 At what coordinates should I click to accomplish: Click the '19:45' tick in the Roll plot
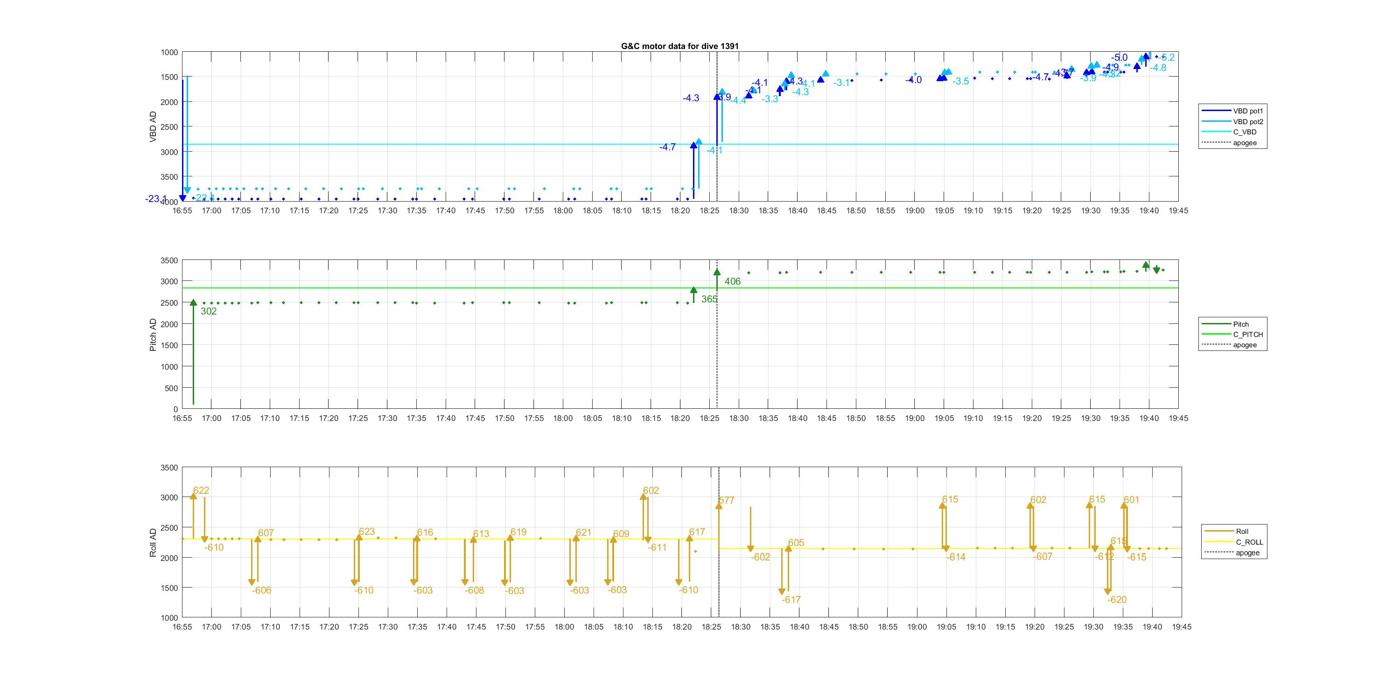point(1179,627)
